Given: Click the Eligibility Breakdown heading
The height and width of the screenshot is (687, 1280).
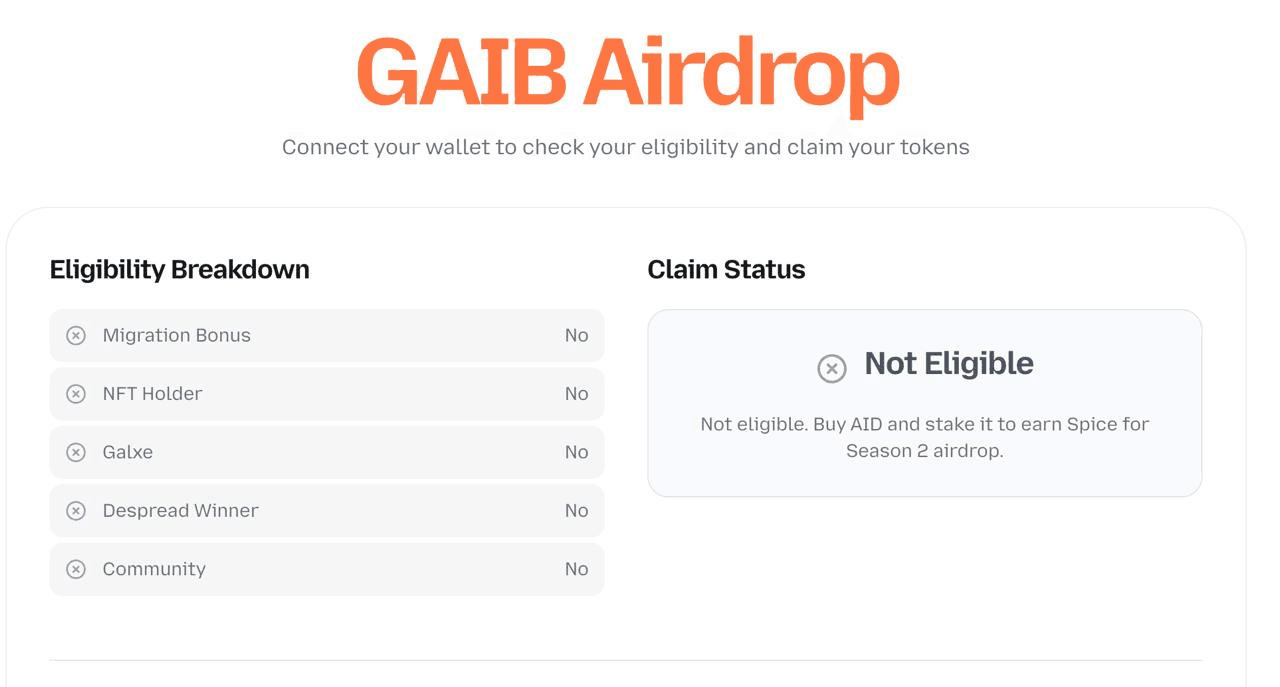Looking at the screenshot, I should (179, 270).
